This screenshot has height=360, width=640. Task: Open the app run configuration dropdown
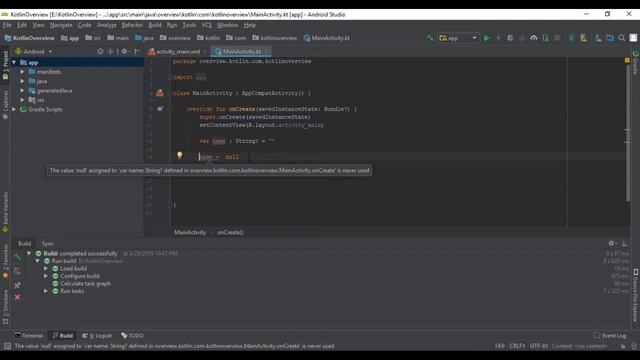pos(458,38)
